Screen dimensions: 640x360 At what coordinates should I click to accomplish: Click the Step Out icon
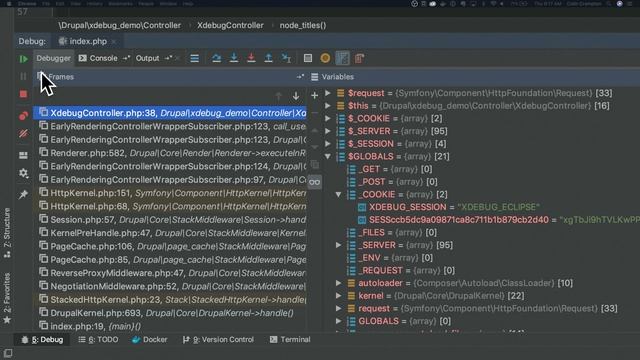[268, 58]
